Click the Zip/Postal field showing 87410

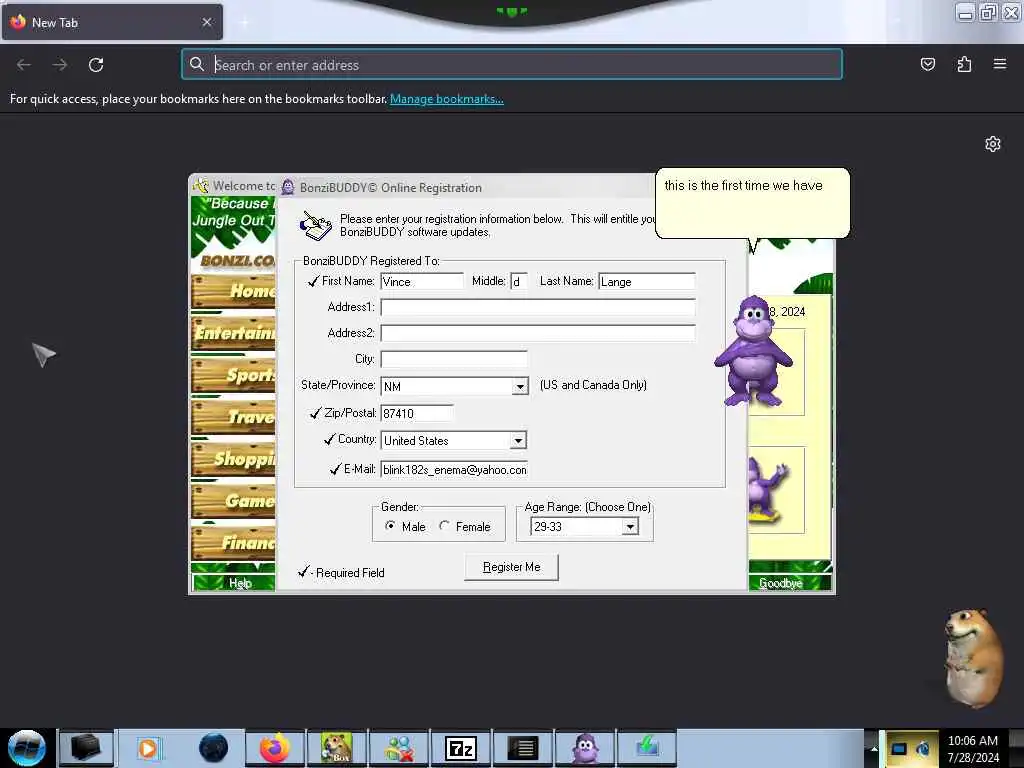(x=417, y=413)
